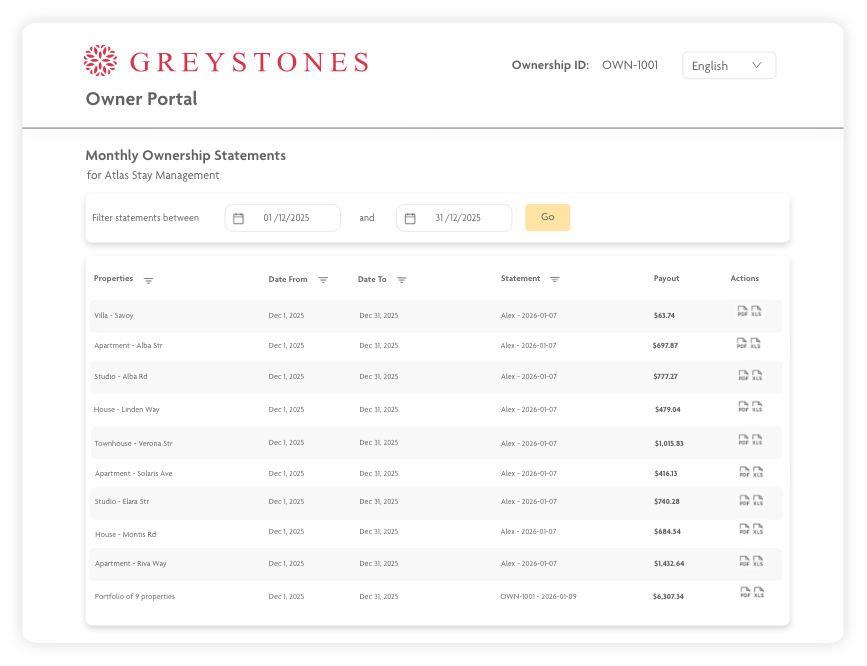Image resolution: width=867 pixels, height=666 pixels.
Task: Download PDF for House - Linden Way
Action: (743, 407)
